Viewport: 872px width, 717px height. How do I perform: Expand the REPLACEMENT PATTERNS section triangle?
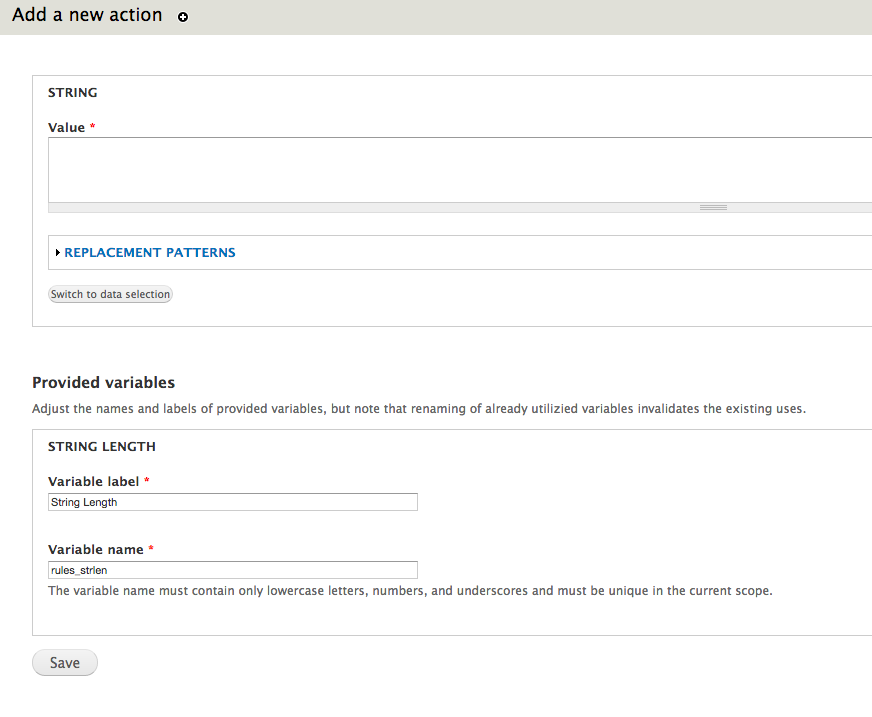[x=57, y=252]
